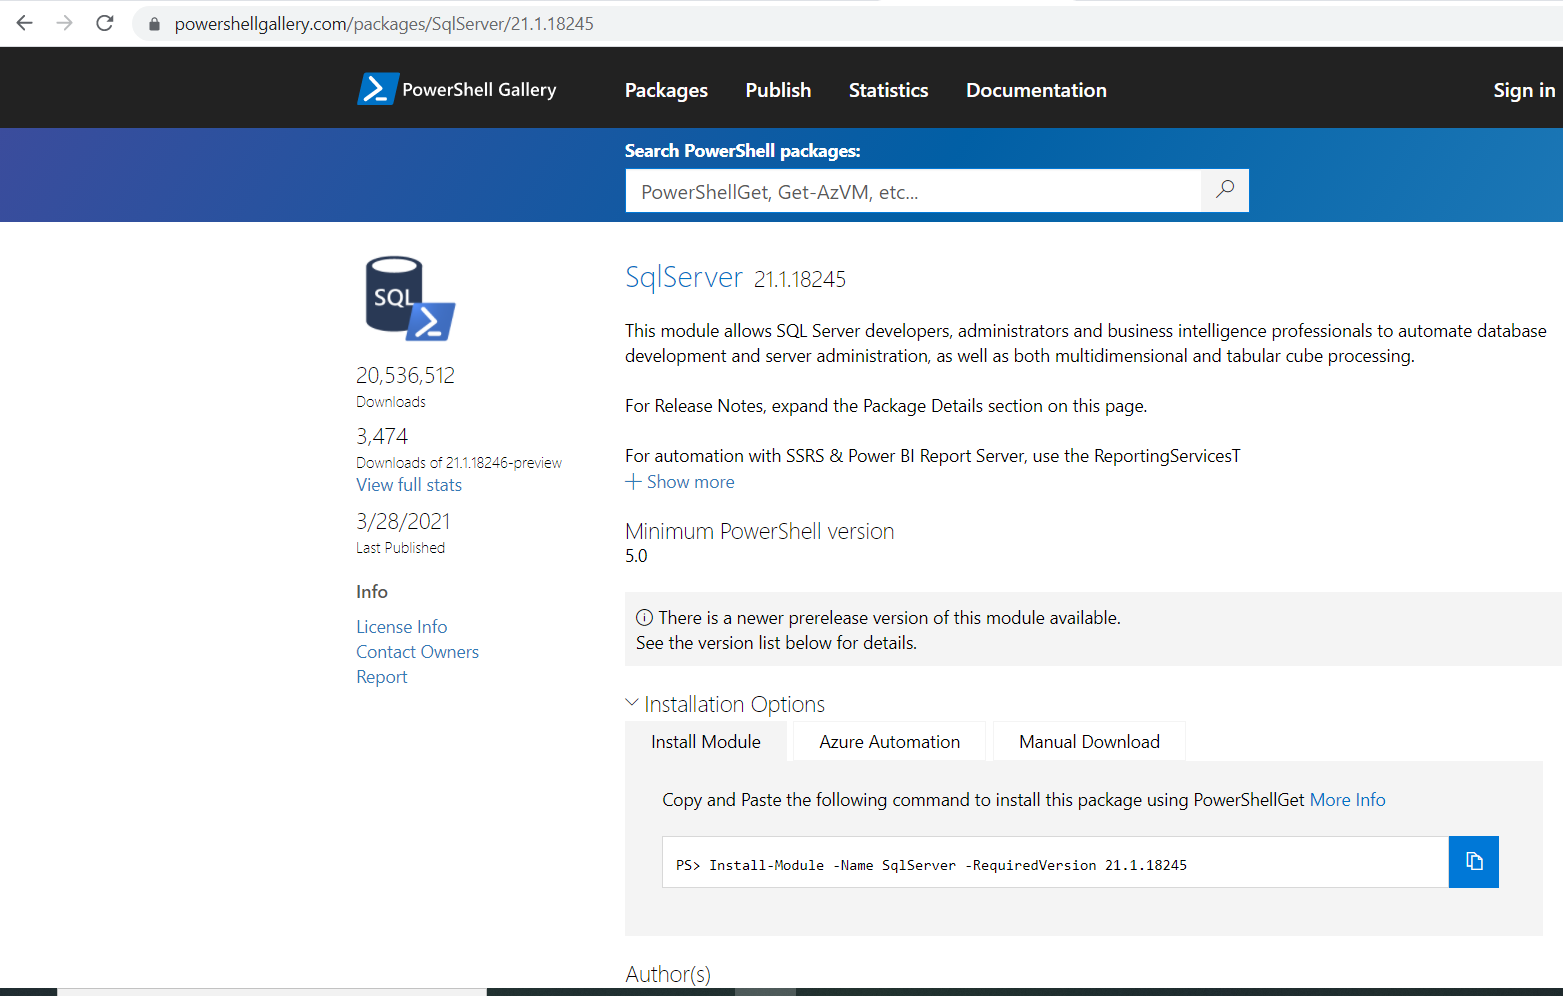Click the Report link

382,677
